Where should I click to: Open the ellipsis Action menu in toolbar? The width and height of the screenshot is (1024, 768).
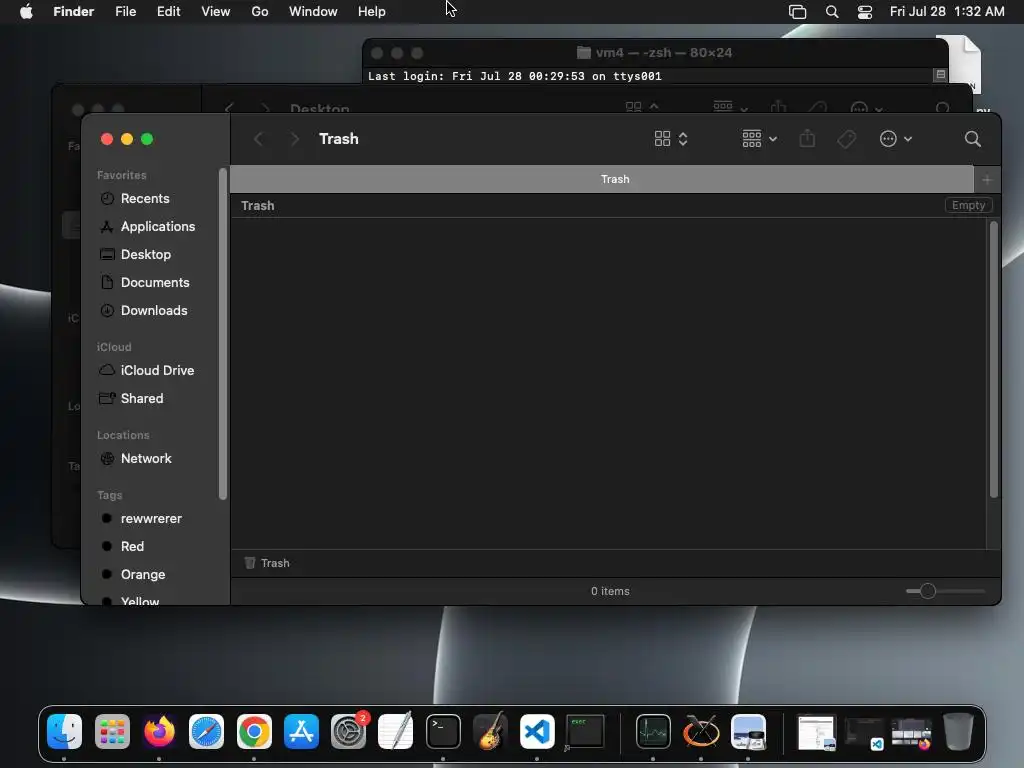pos(895,139)
